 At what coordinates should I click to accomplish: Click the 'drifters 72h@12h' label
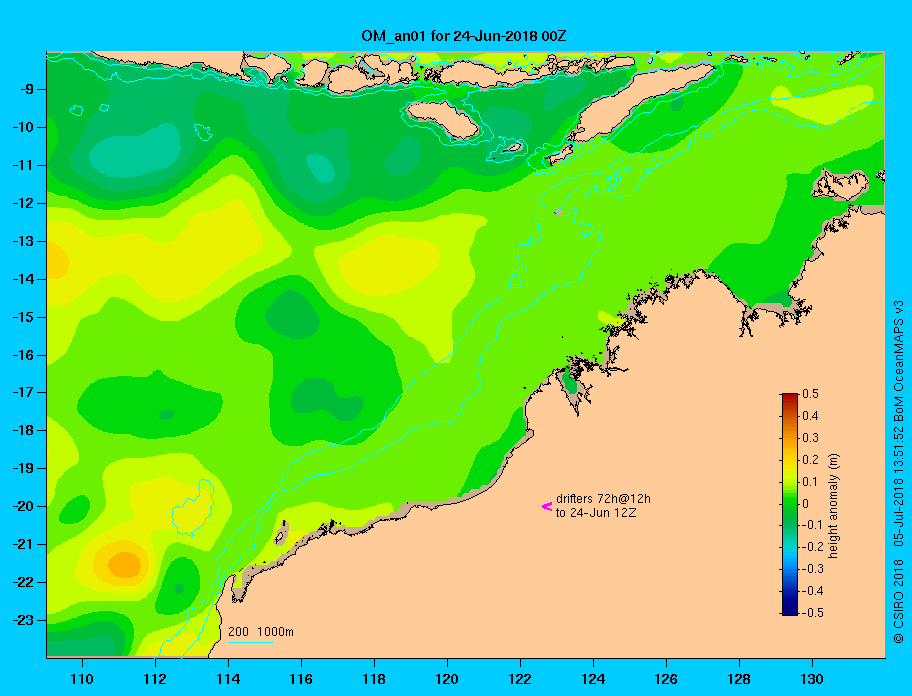603,499
